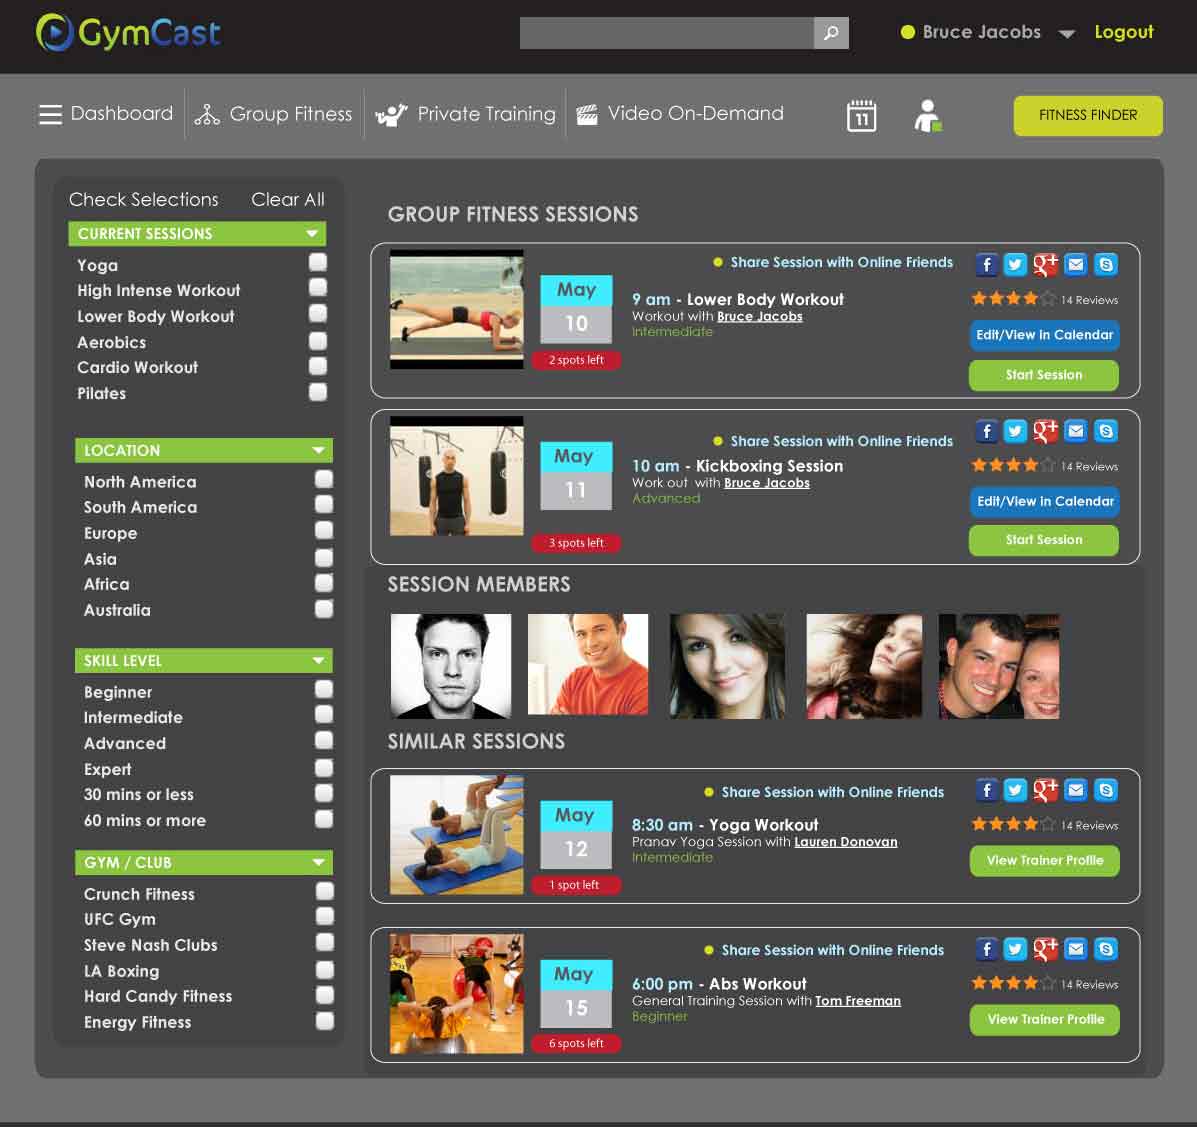The image size is (1197, 1127).
Task: Start the Lower Body Workout session
Action: 1044,375
